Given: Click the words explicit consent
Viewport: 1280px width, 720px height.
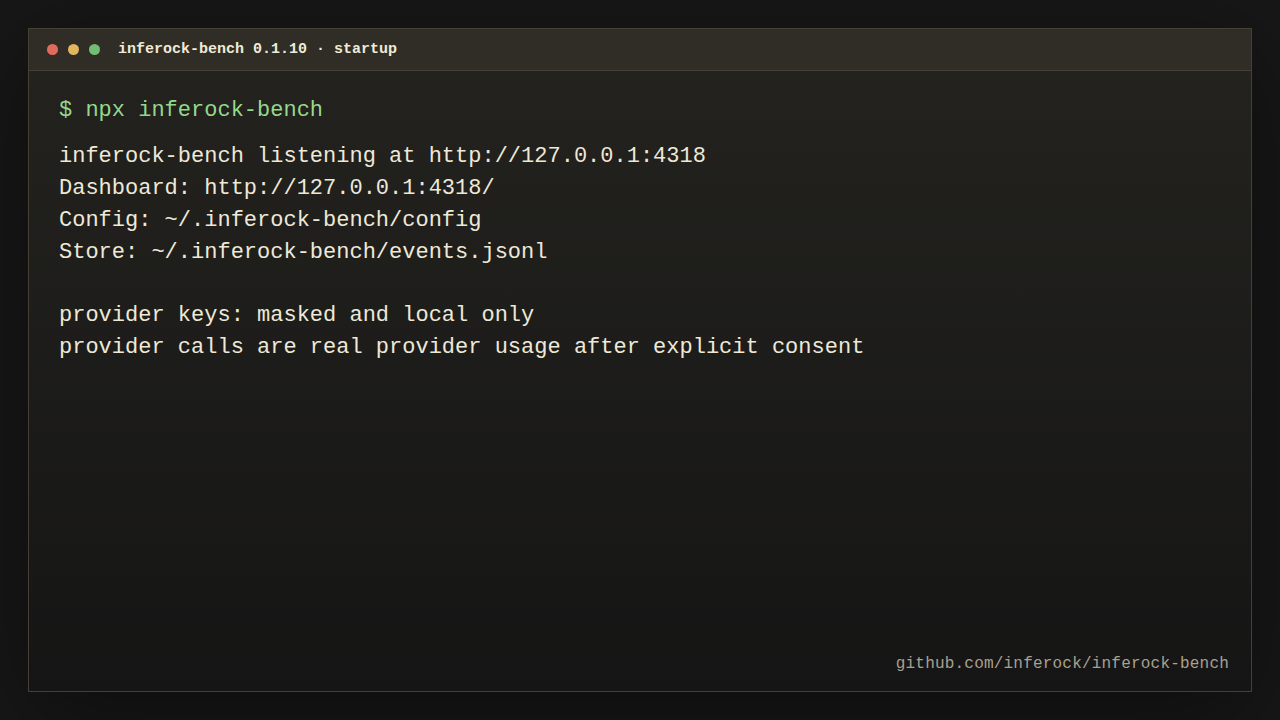Looking at the screenshot, I should click(x=758, y=347).
